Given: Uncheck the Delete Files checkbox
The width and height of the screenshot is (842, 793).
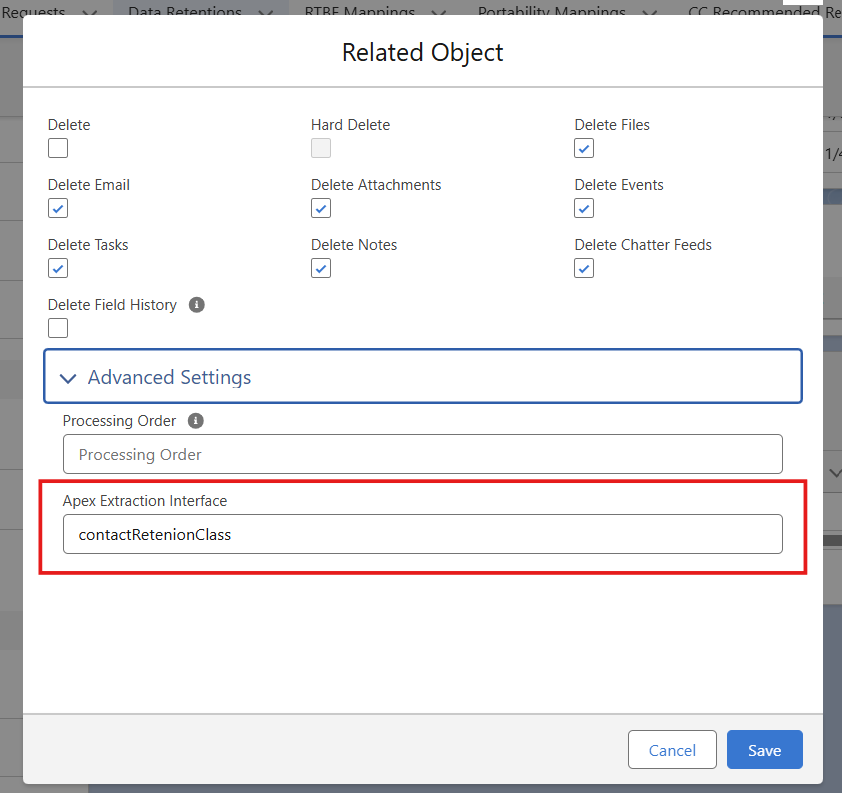Looking at the screenshot, I should pos(584,148).
